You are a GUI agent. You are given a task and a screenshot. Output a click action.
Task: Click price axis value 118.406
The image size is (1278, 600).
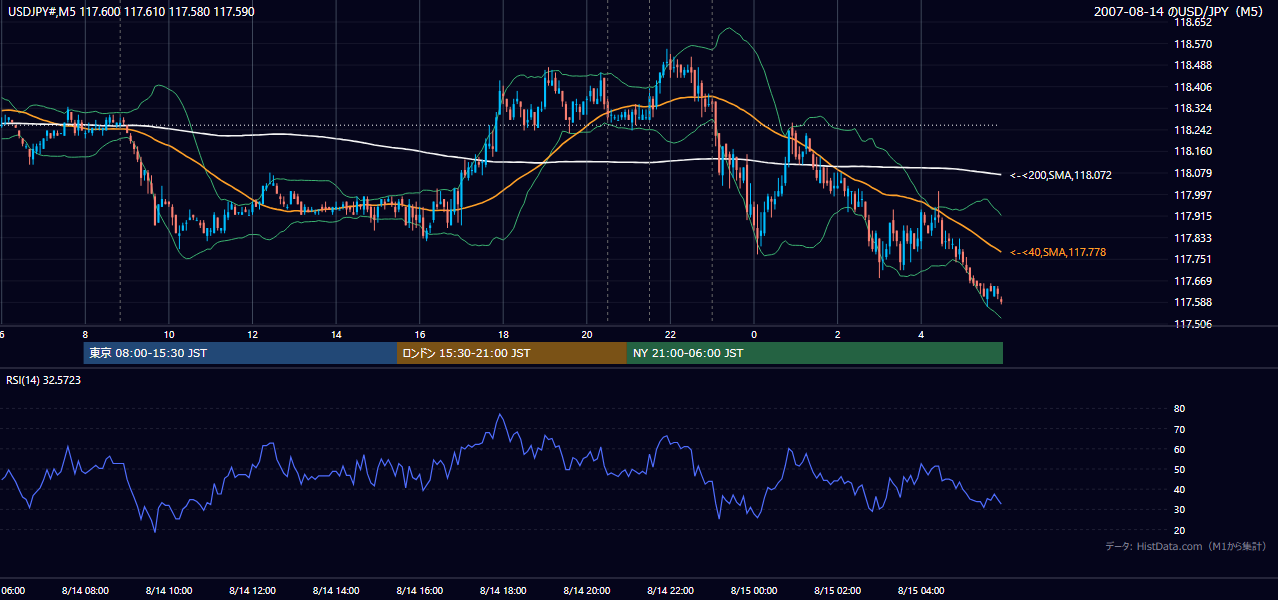[1192, 87]
